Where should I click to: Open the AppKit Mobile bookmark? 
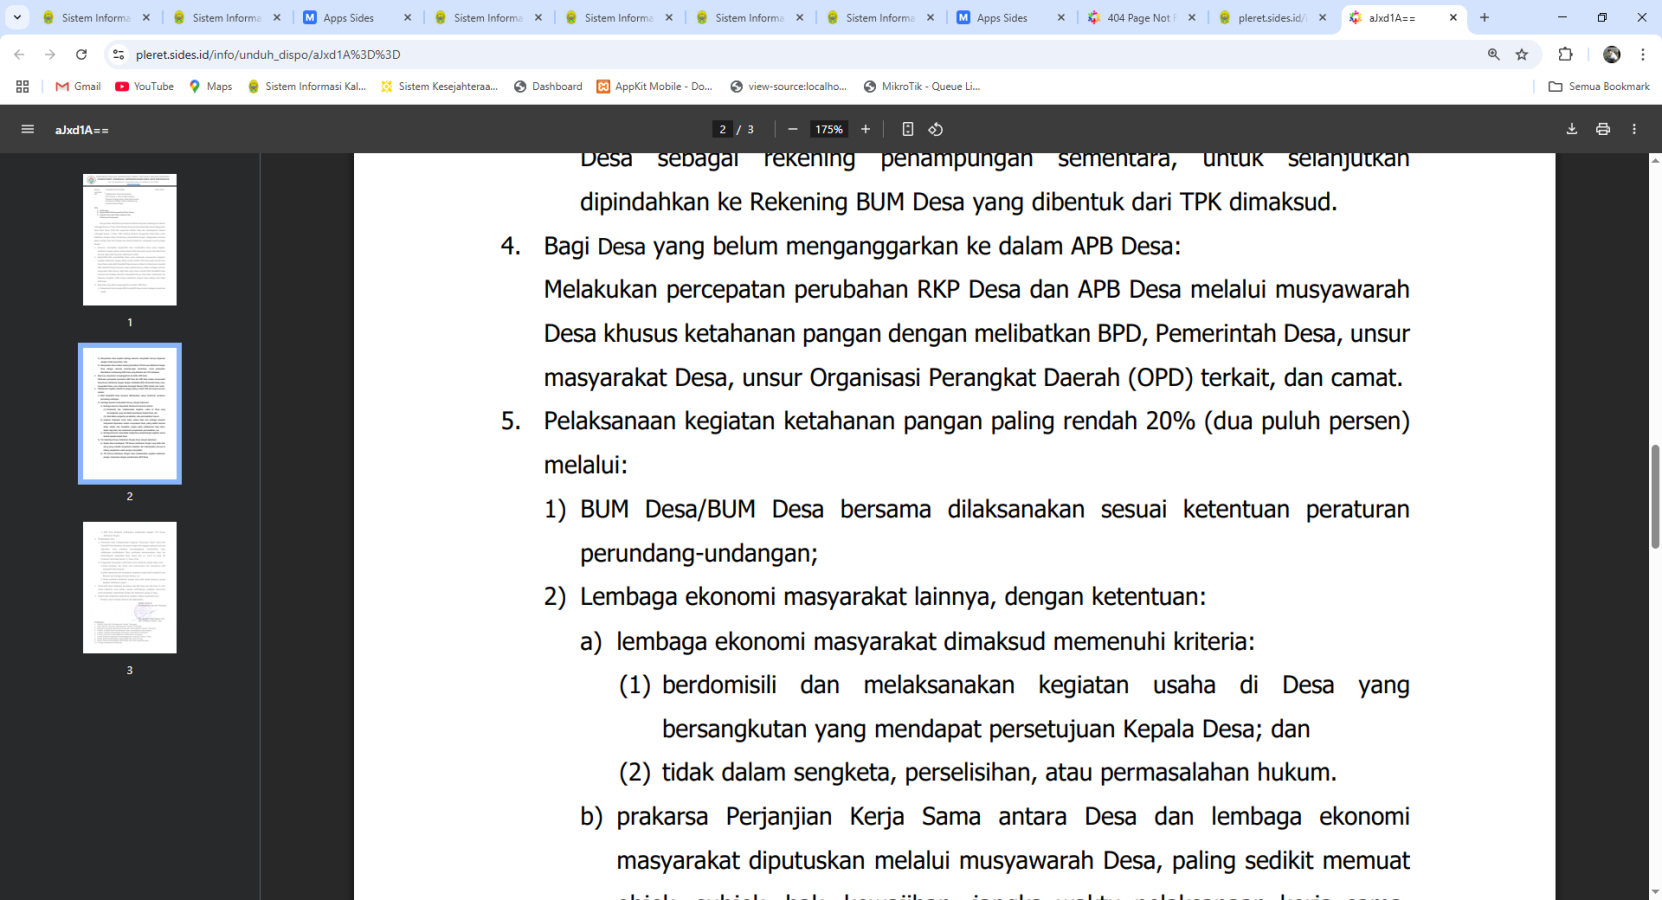[x=654, y=87]
